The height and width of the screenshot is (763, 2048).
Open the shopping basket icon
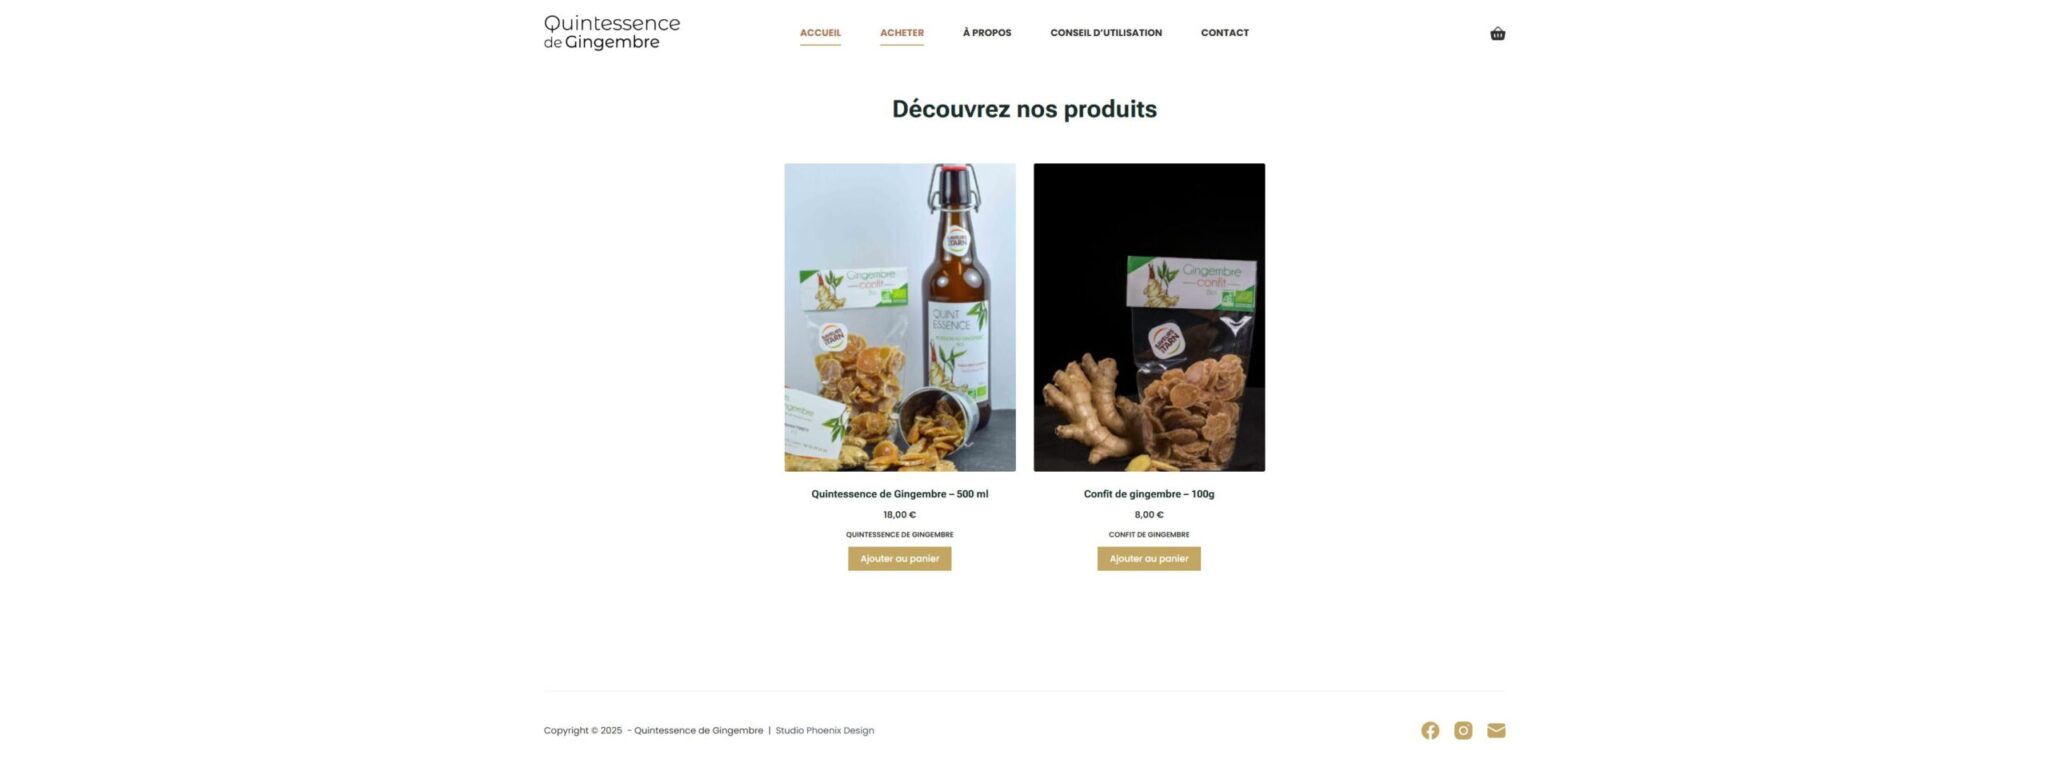pos(1497,34)
